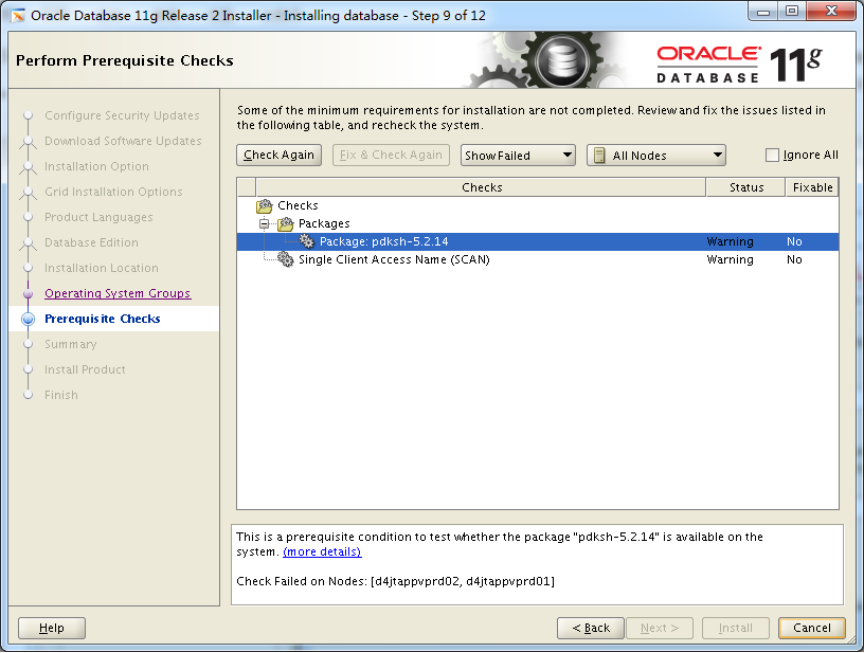864x653 pixels.
Task: Open the Show Failed filter dropdown
Action: click(x=518, y=155)
